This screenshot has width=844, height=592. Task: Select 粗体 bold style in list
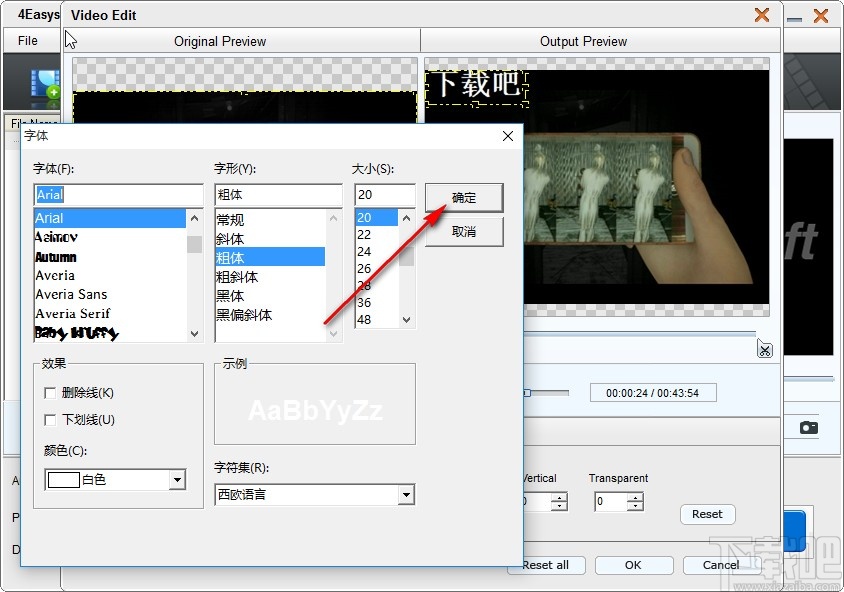click(270, 258)
